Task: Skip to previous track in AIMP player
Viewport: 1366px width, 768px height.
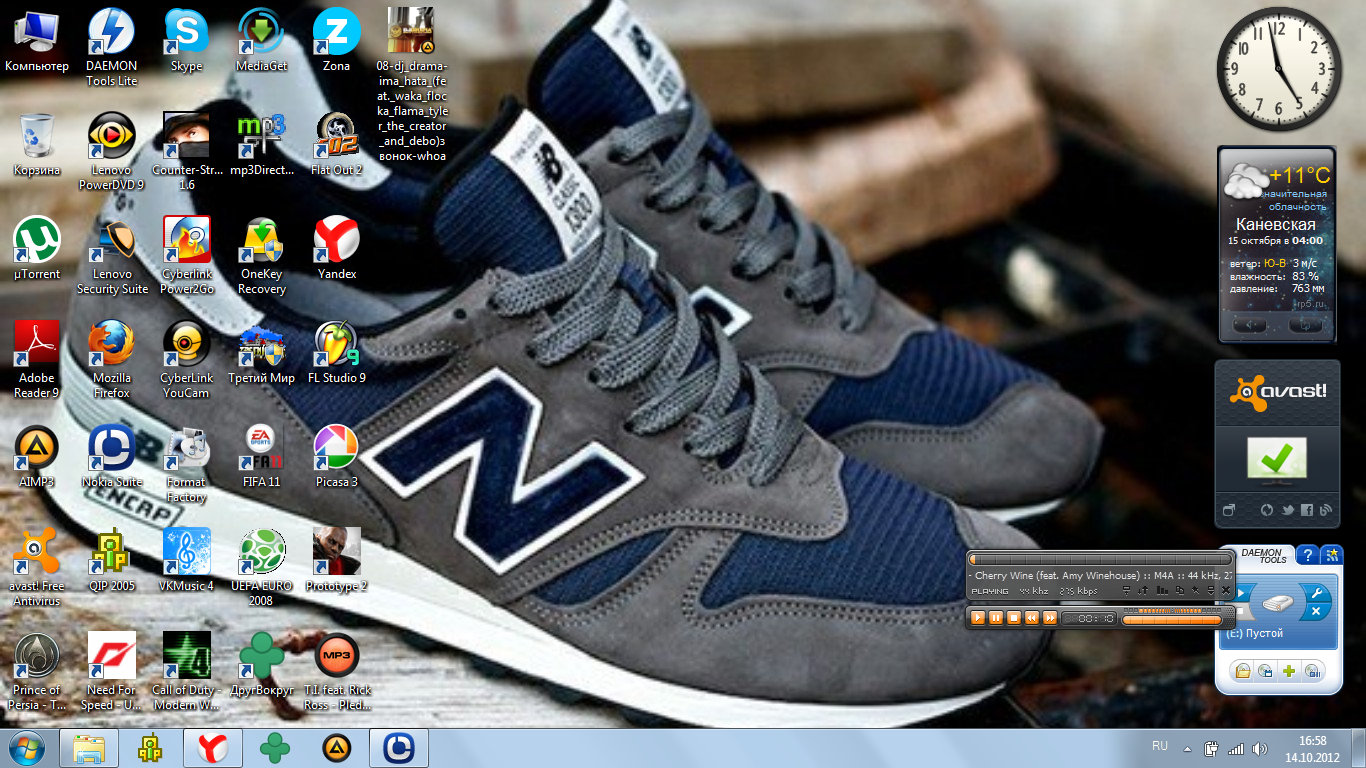Action: [1031, 618]
